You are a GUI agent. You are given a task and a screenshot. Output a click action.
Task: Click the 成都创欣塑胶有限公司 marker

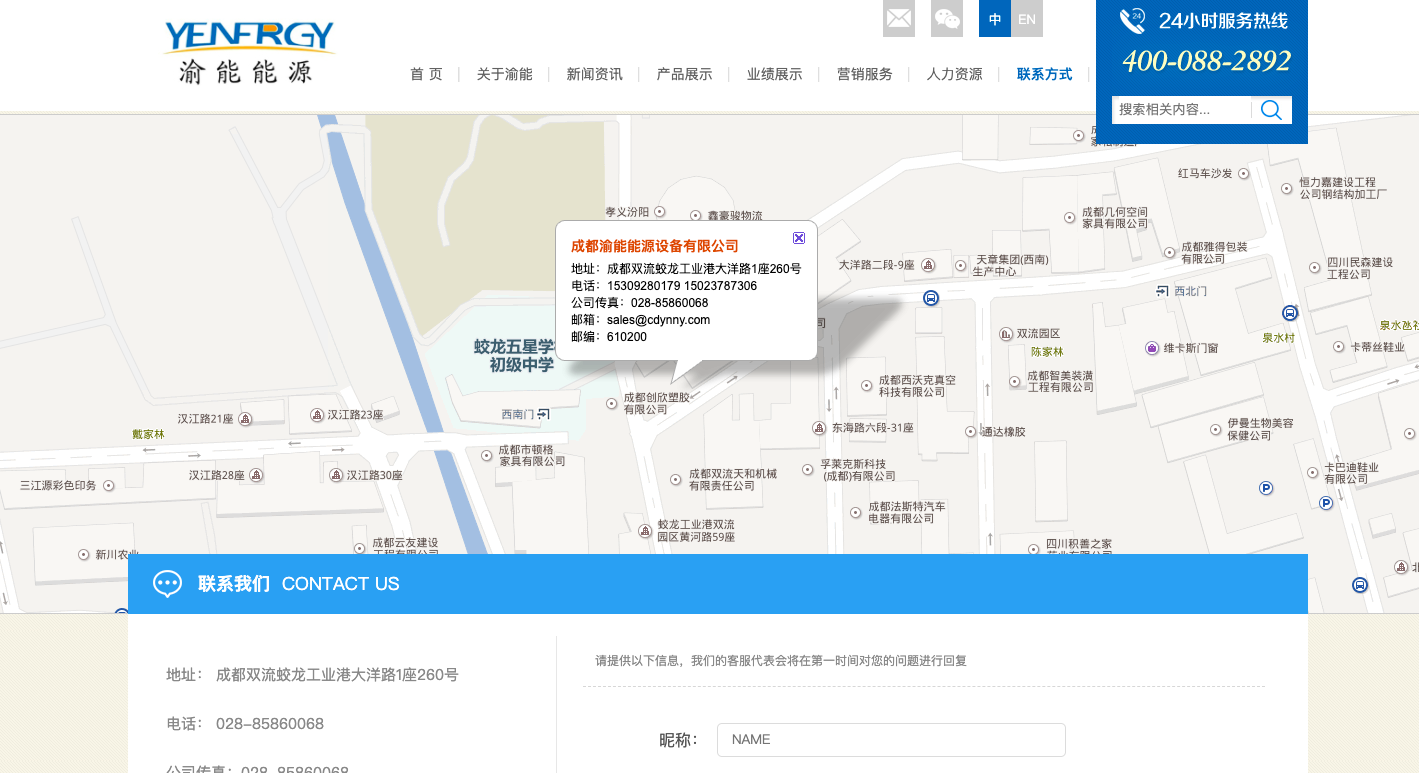613,403
